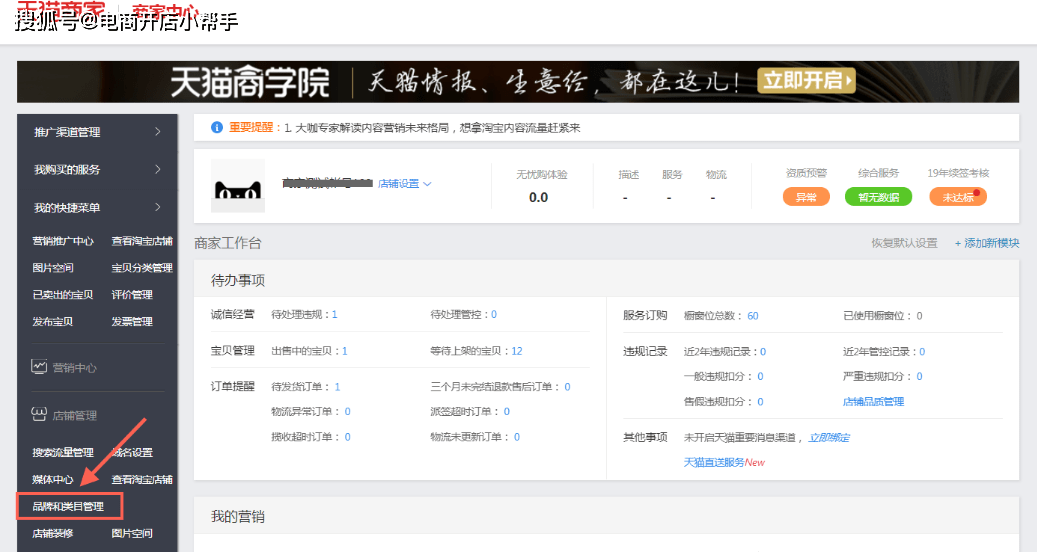Open the 物流异常订单 count
The width and height of the screenshot is (1037, 552).
pos(348,412)
